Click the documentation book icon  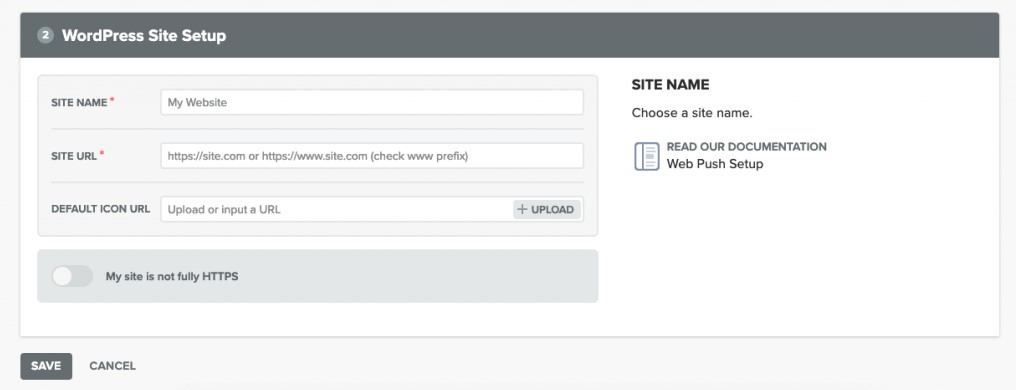coord(647,156)
